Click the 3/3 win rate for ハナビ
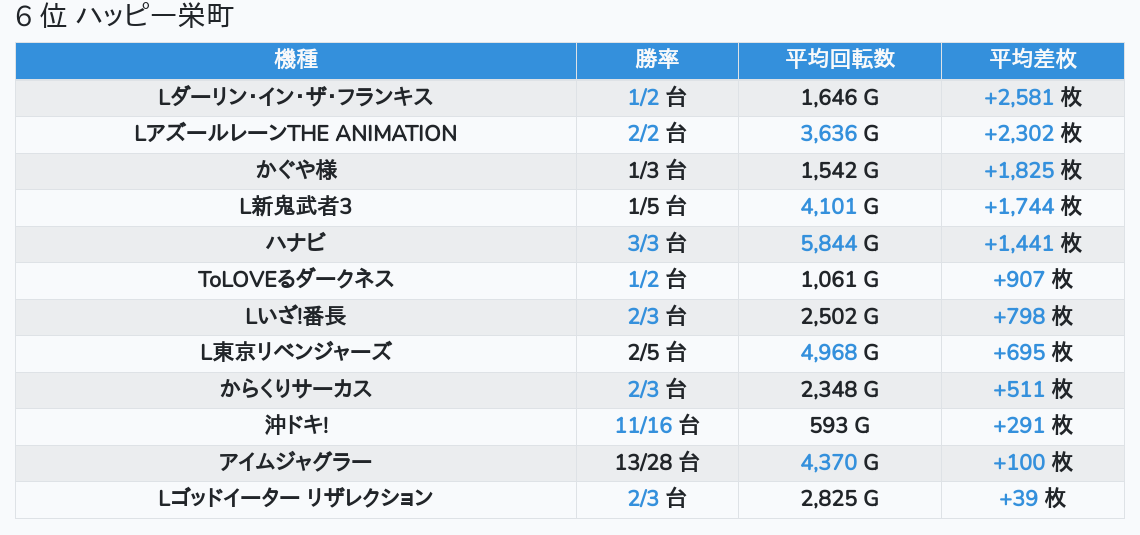Viewport: 1140px width, 535px height. click(643, 243)
